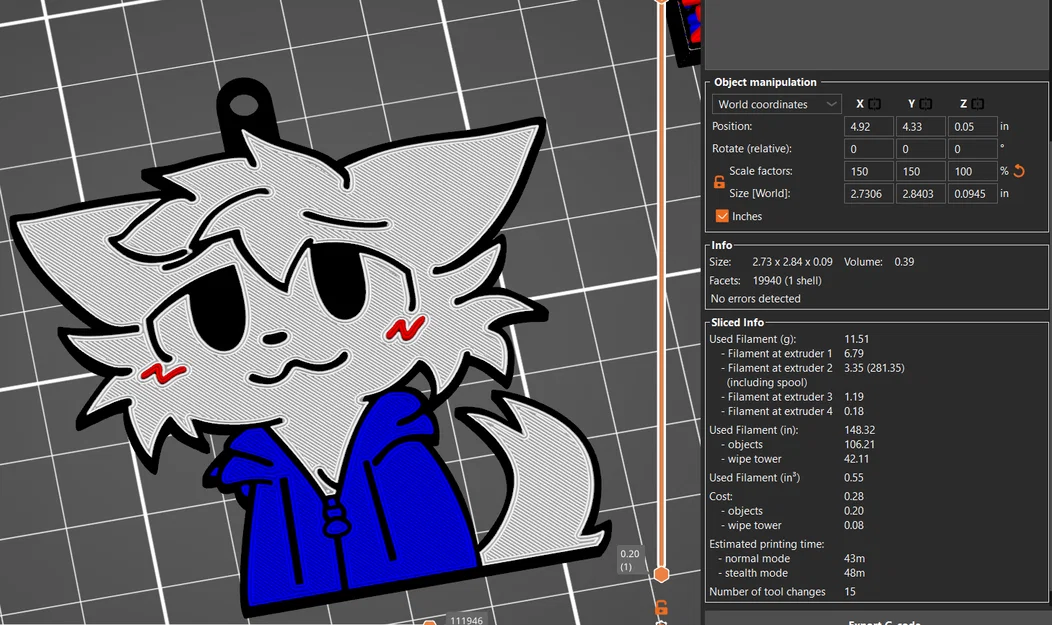
Task: Click the wipe tower filament value 42.11
Action: tap(856, 459)
